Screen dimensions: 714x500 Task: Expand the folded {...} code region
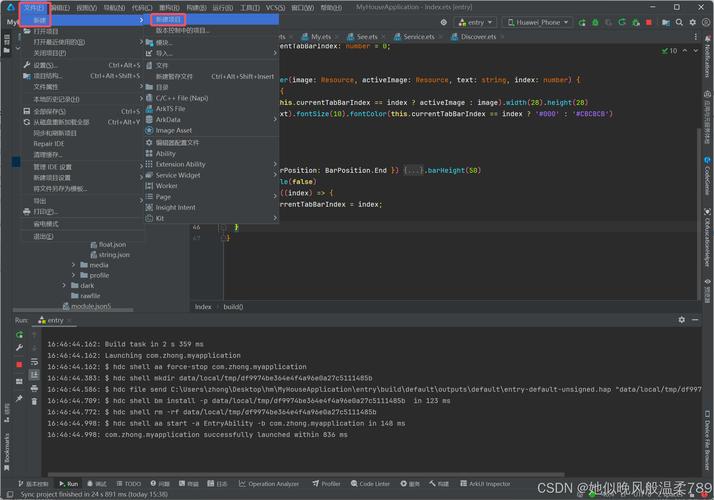coord(413,170)
